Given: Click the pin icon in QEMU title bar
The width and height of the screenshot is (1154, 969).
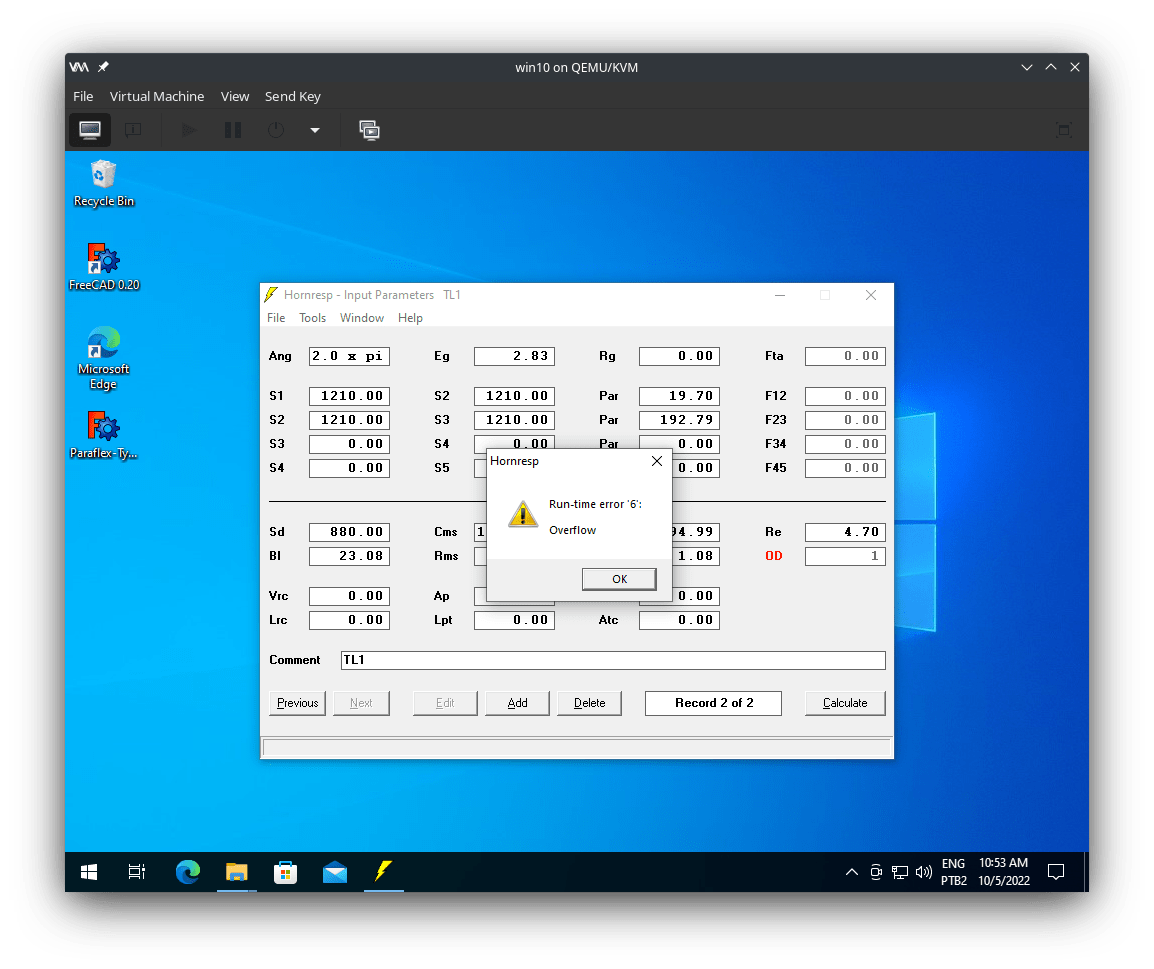Looking at the screenshot, I should coord(104,67).
